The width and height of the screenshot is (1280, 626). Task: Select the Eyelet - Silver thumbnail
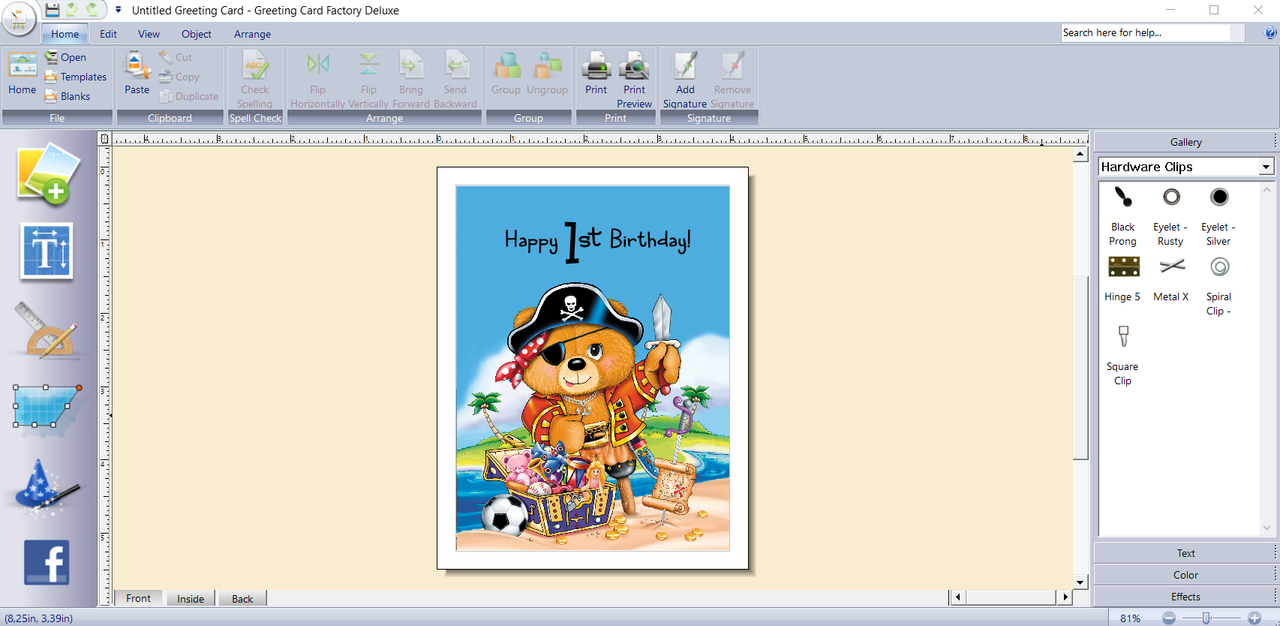tap(1218, 197)
